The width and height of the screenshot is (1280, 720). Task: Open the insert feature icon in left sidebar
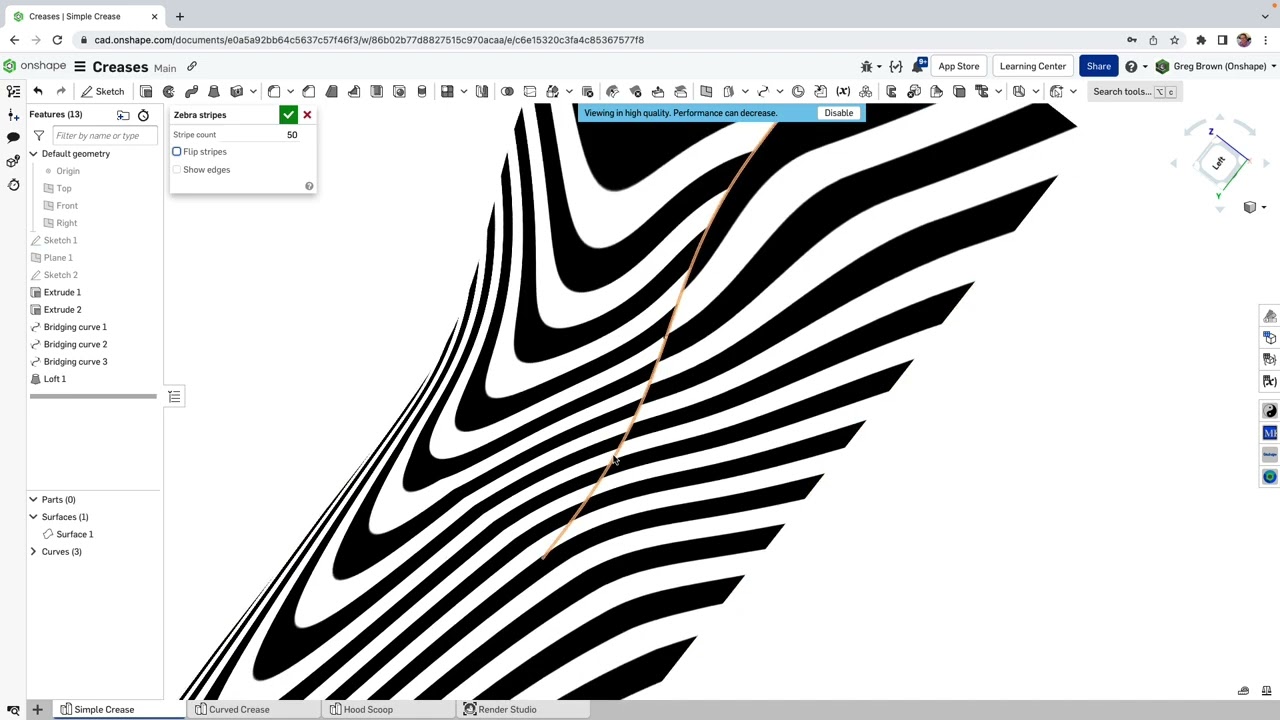point(14,115)
